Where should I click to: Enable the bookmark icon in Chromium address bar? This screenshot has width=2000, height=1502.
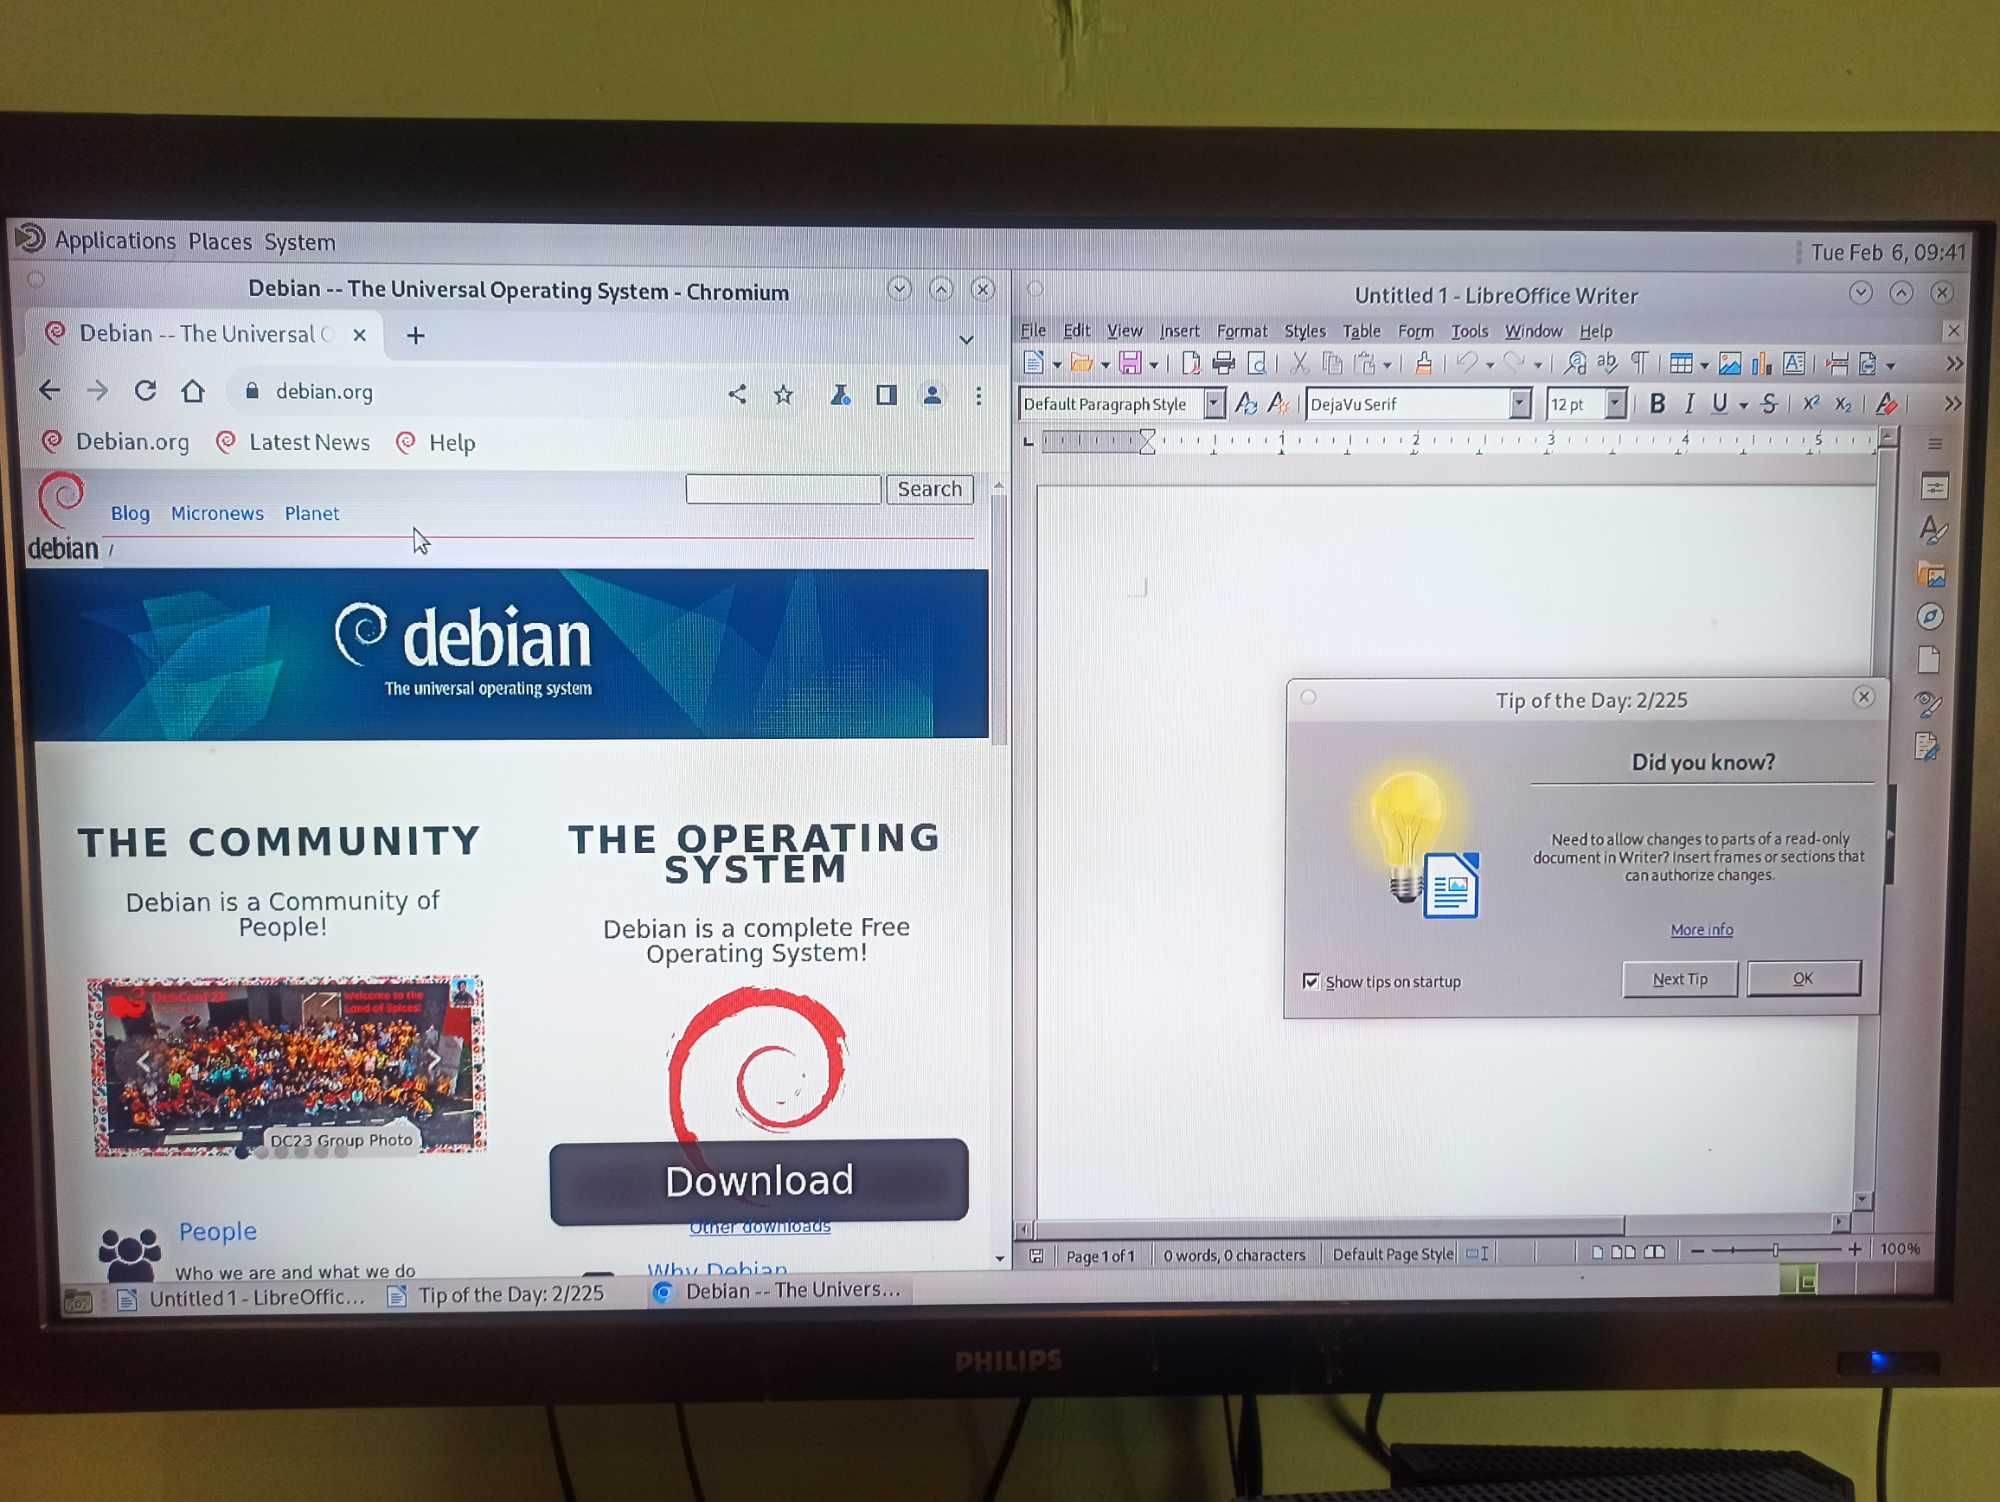tap(785, 393)
